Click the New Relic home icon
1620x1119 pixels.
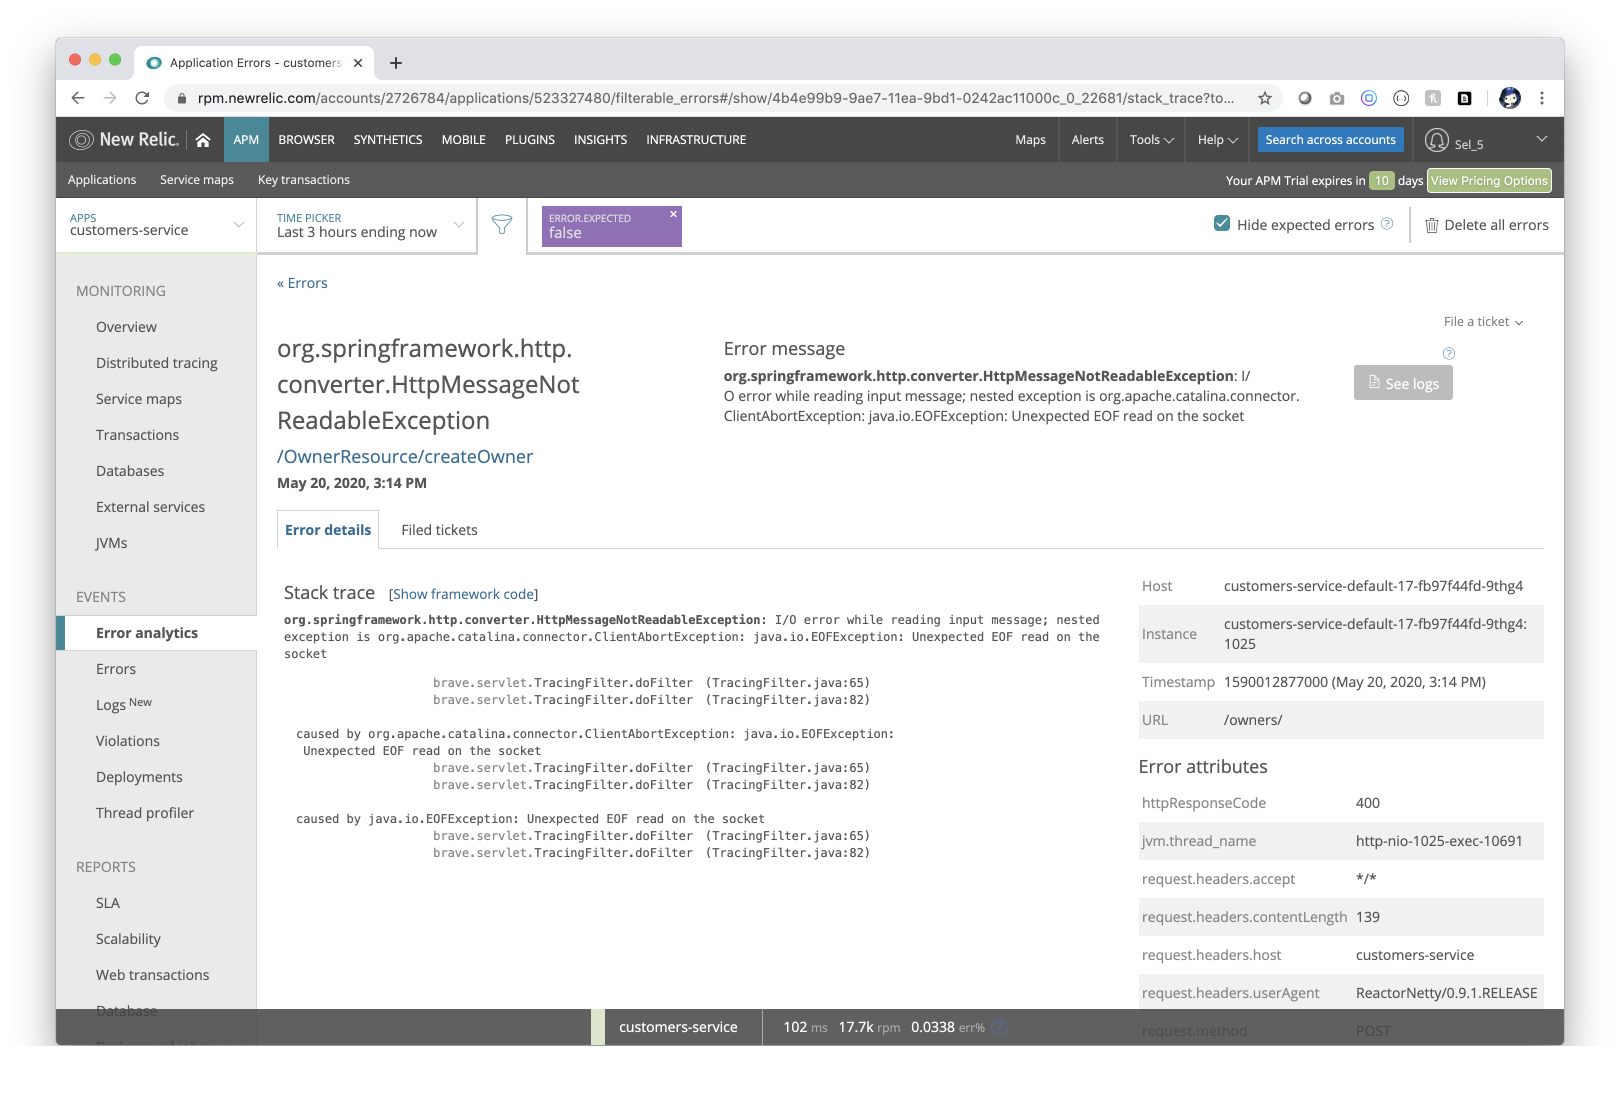coord(203,140)
